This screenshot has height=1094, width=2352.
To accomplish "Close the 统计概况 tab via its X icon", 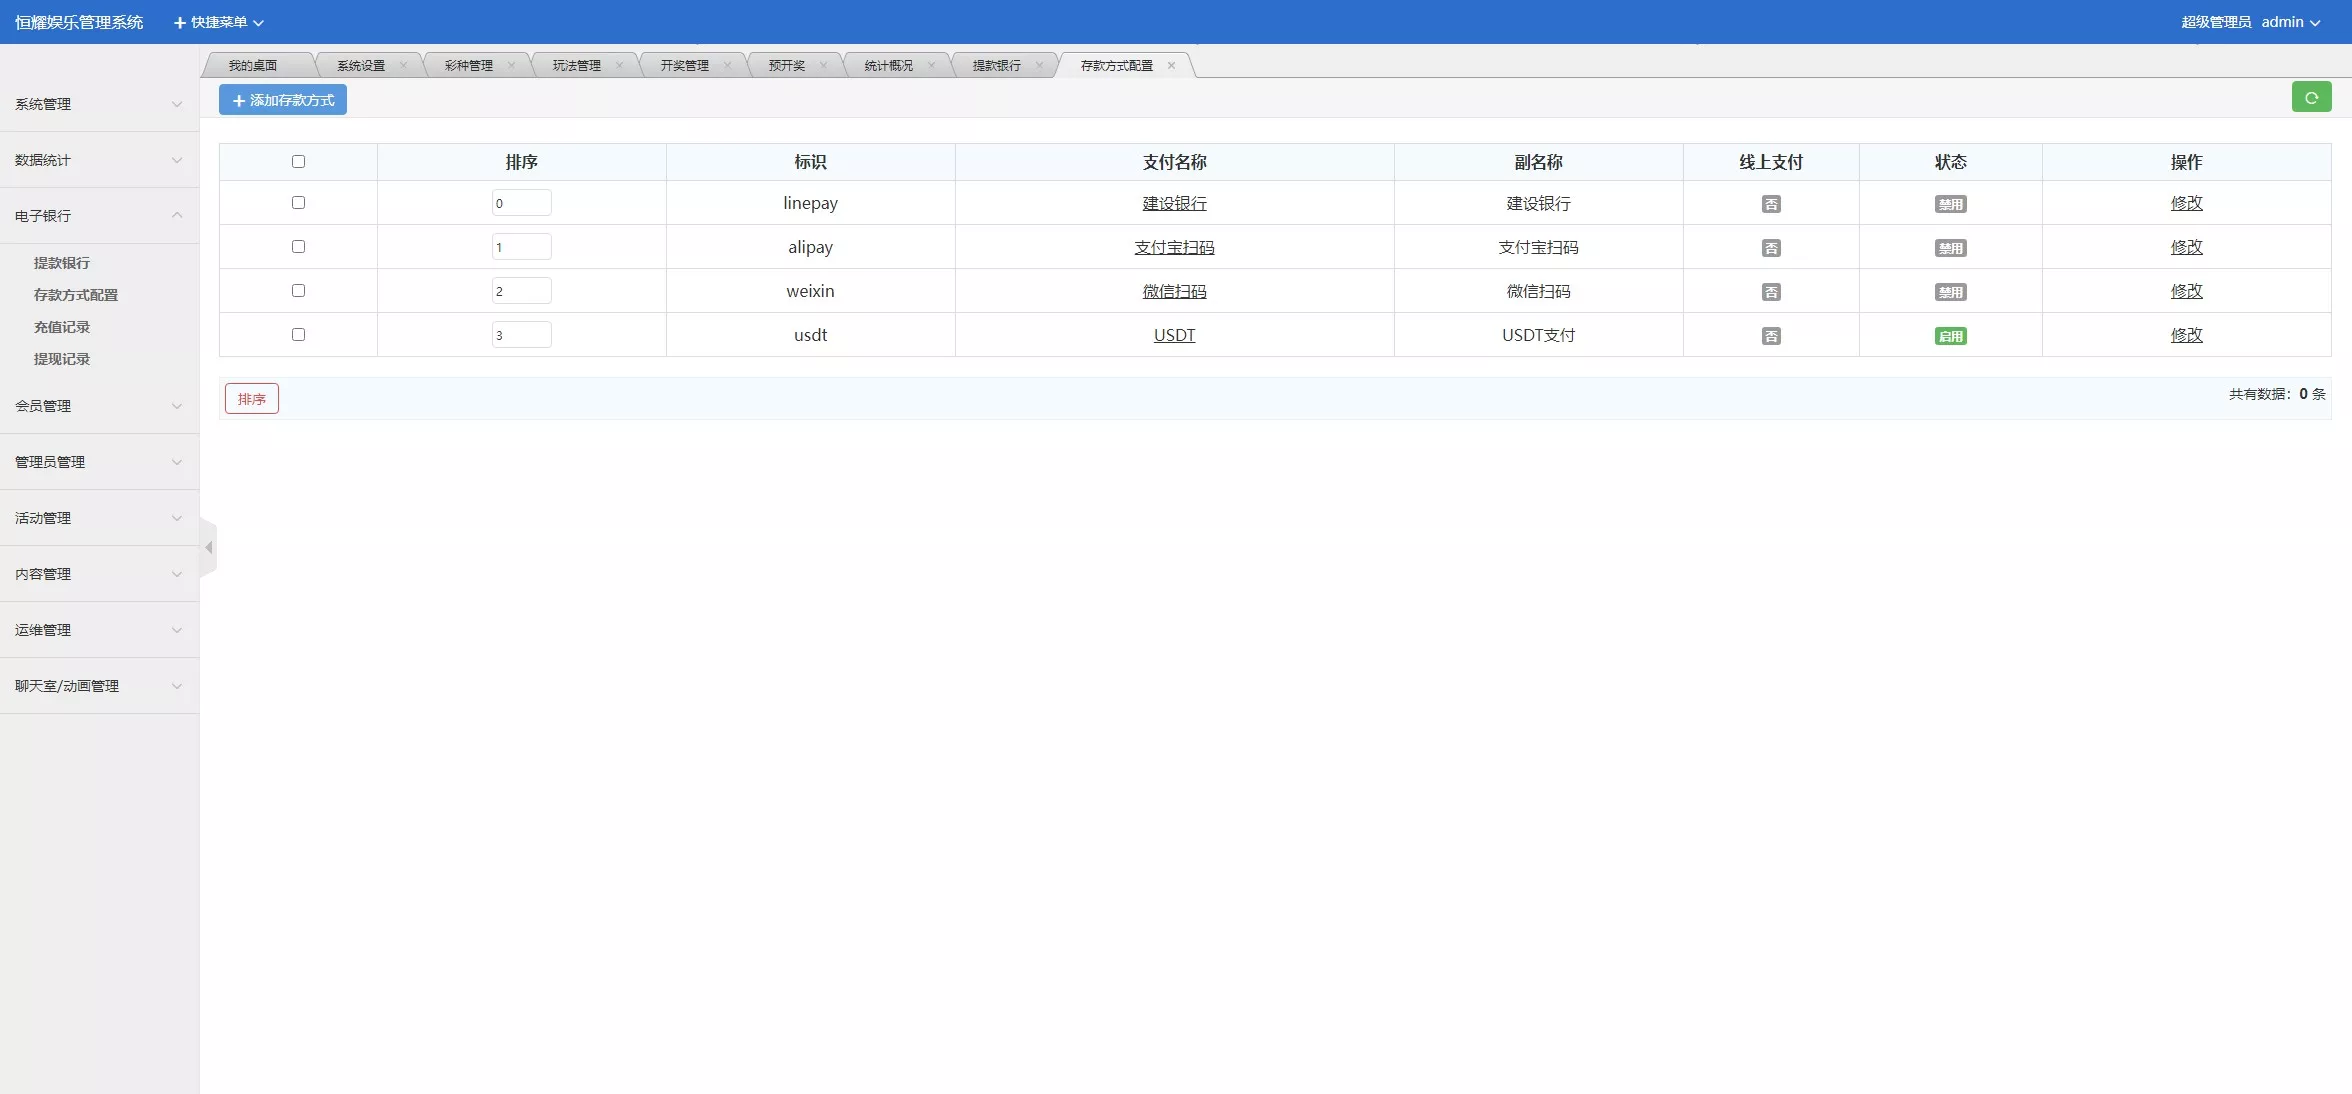I will pyautogui.click(x=932, y=64).
